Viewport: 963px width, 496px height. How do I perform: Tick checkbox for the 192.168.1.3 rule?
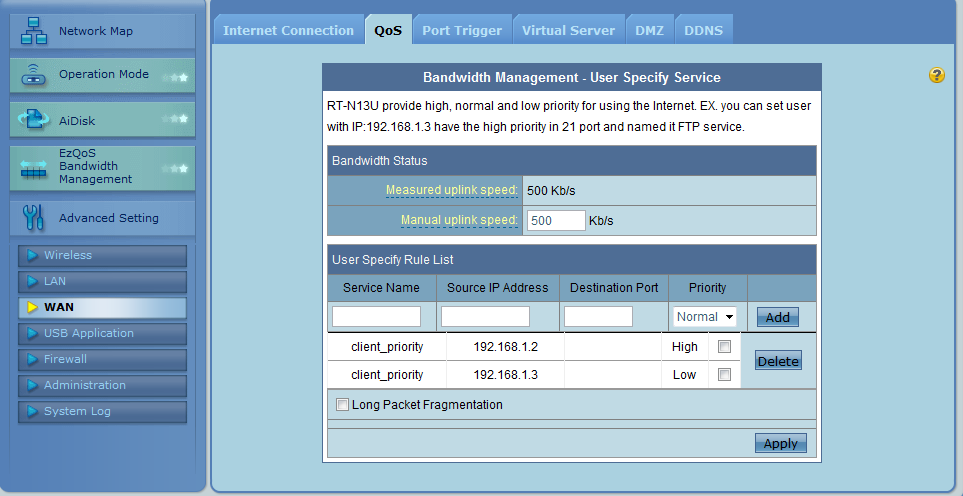(725, 374)
